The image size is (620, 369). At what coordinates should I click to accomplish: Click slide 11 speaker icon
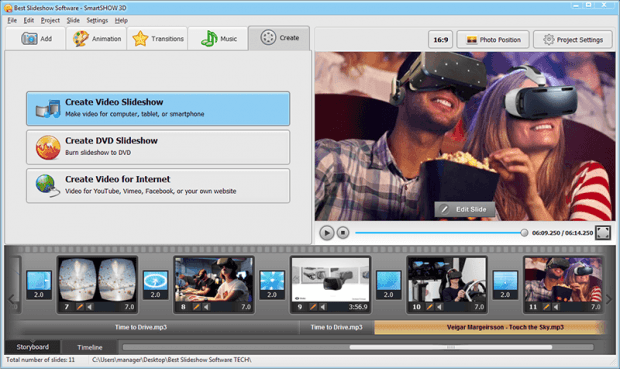556,307
